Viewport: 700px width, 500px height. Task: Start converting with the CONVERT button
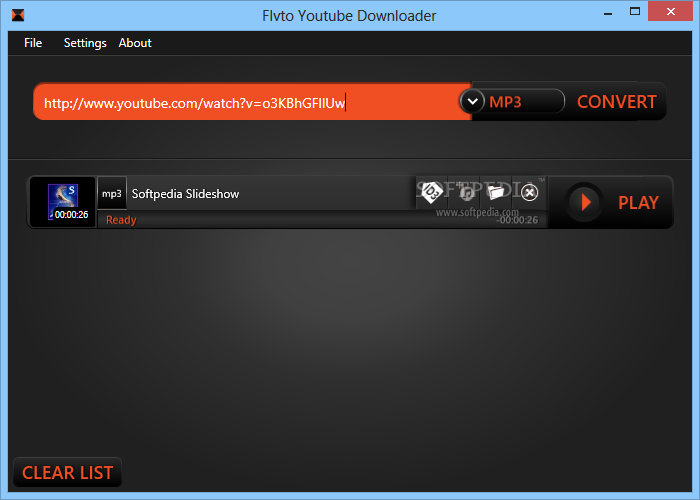point(617,102)
